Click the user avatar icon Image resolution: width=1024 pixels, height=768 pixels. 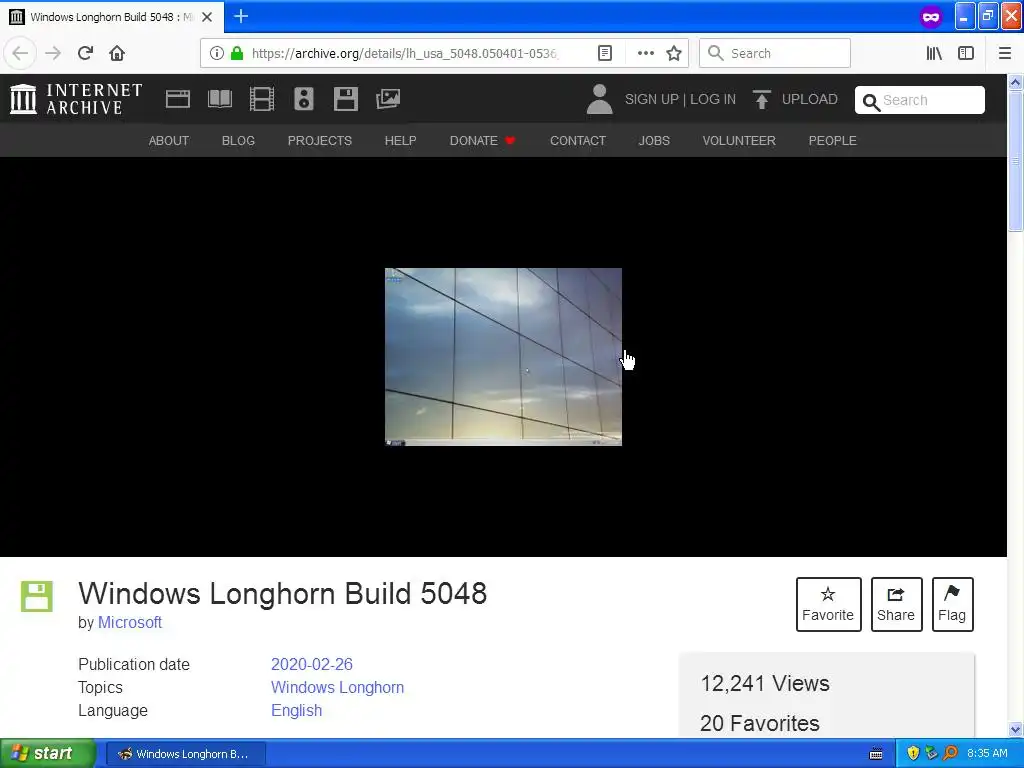tap(600, 99)
